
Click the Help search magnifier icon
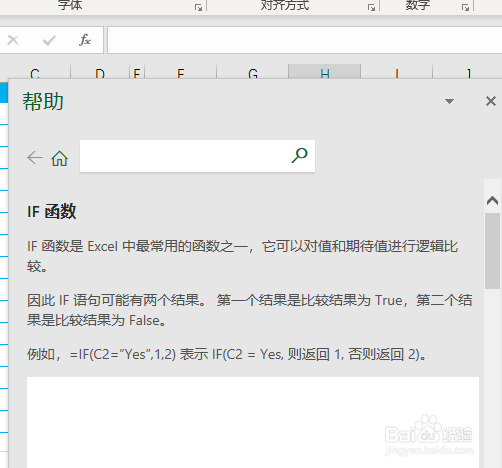click(x=299, y=156)
